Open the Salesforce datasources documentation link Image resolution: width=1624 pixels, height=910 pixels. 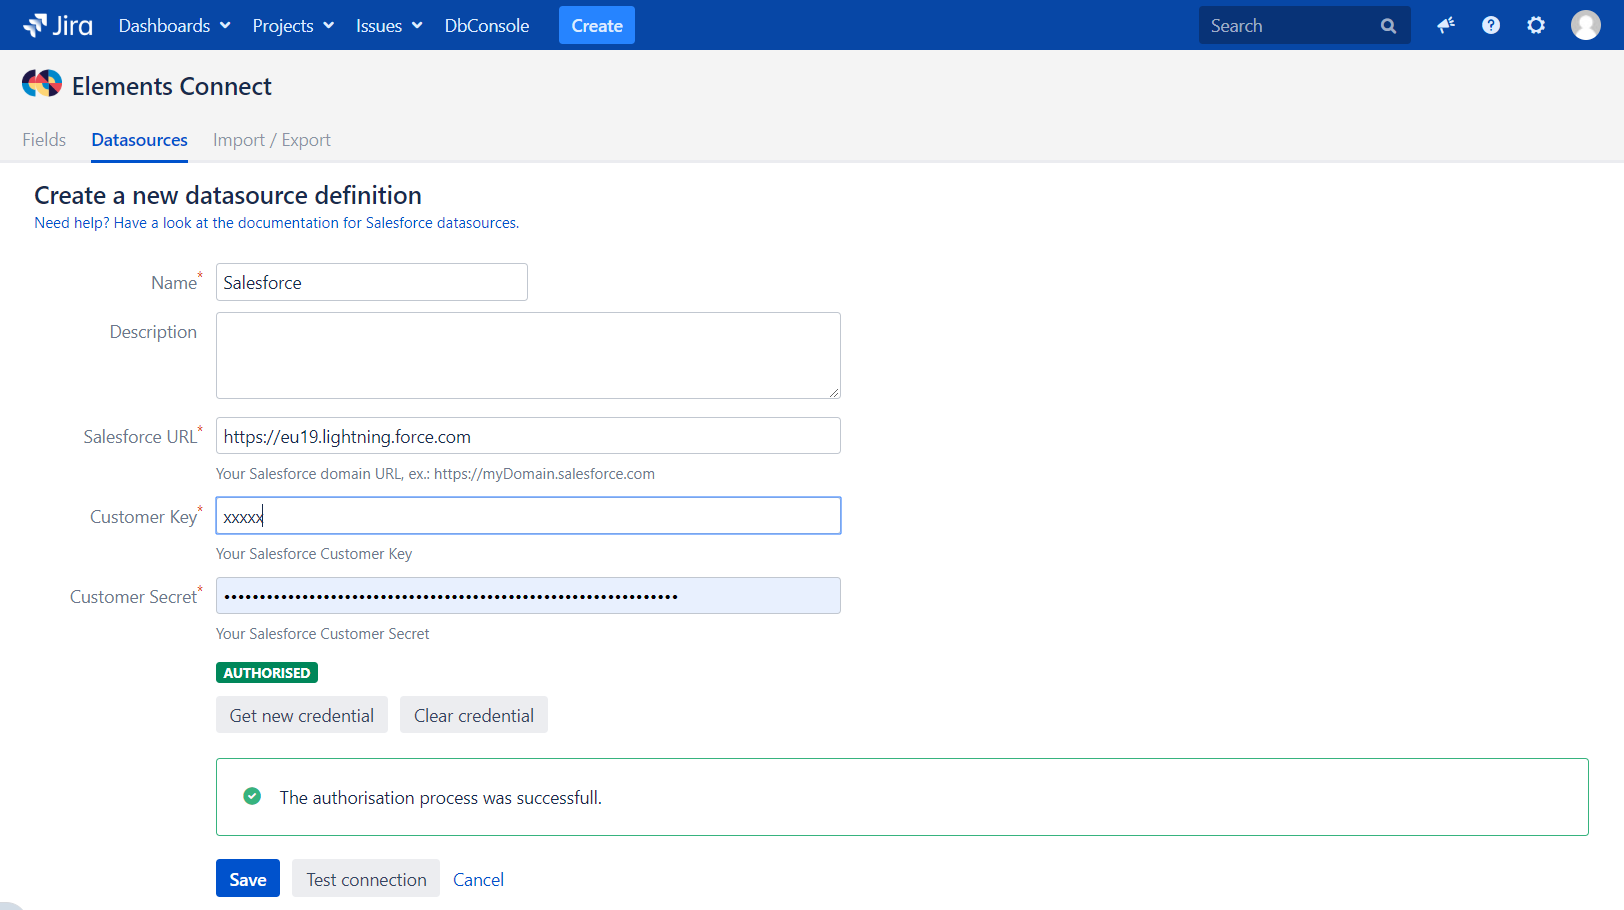click(276, 223)
